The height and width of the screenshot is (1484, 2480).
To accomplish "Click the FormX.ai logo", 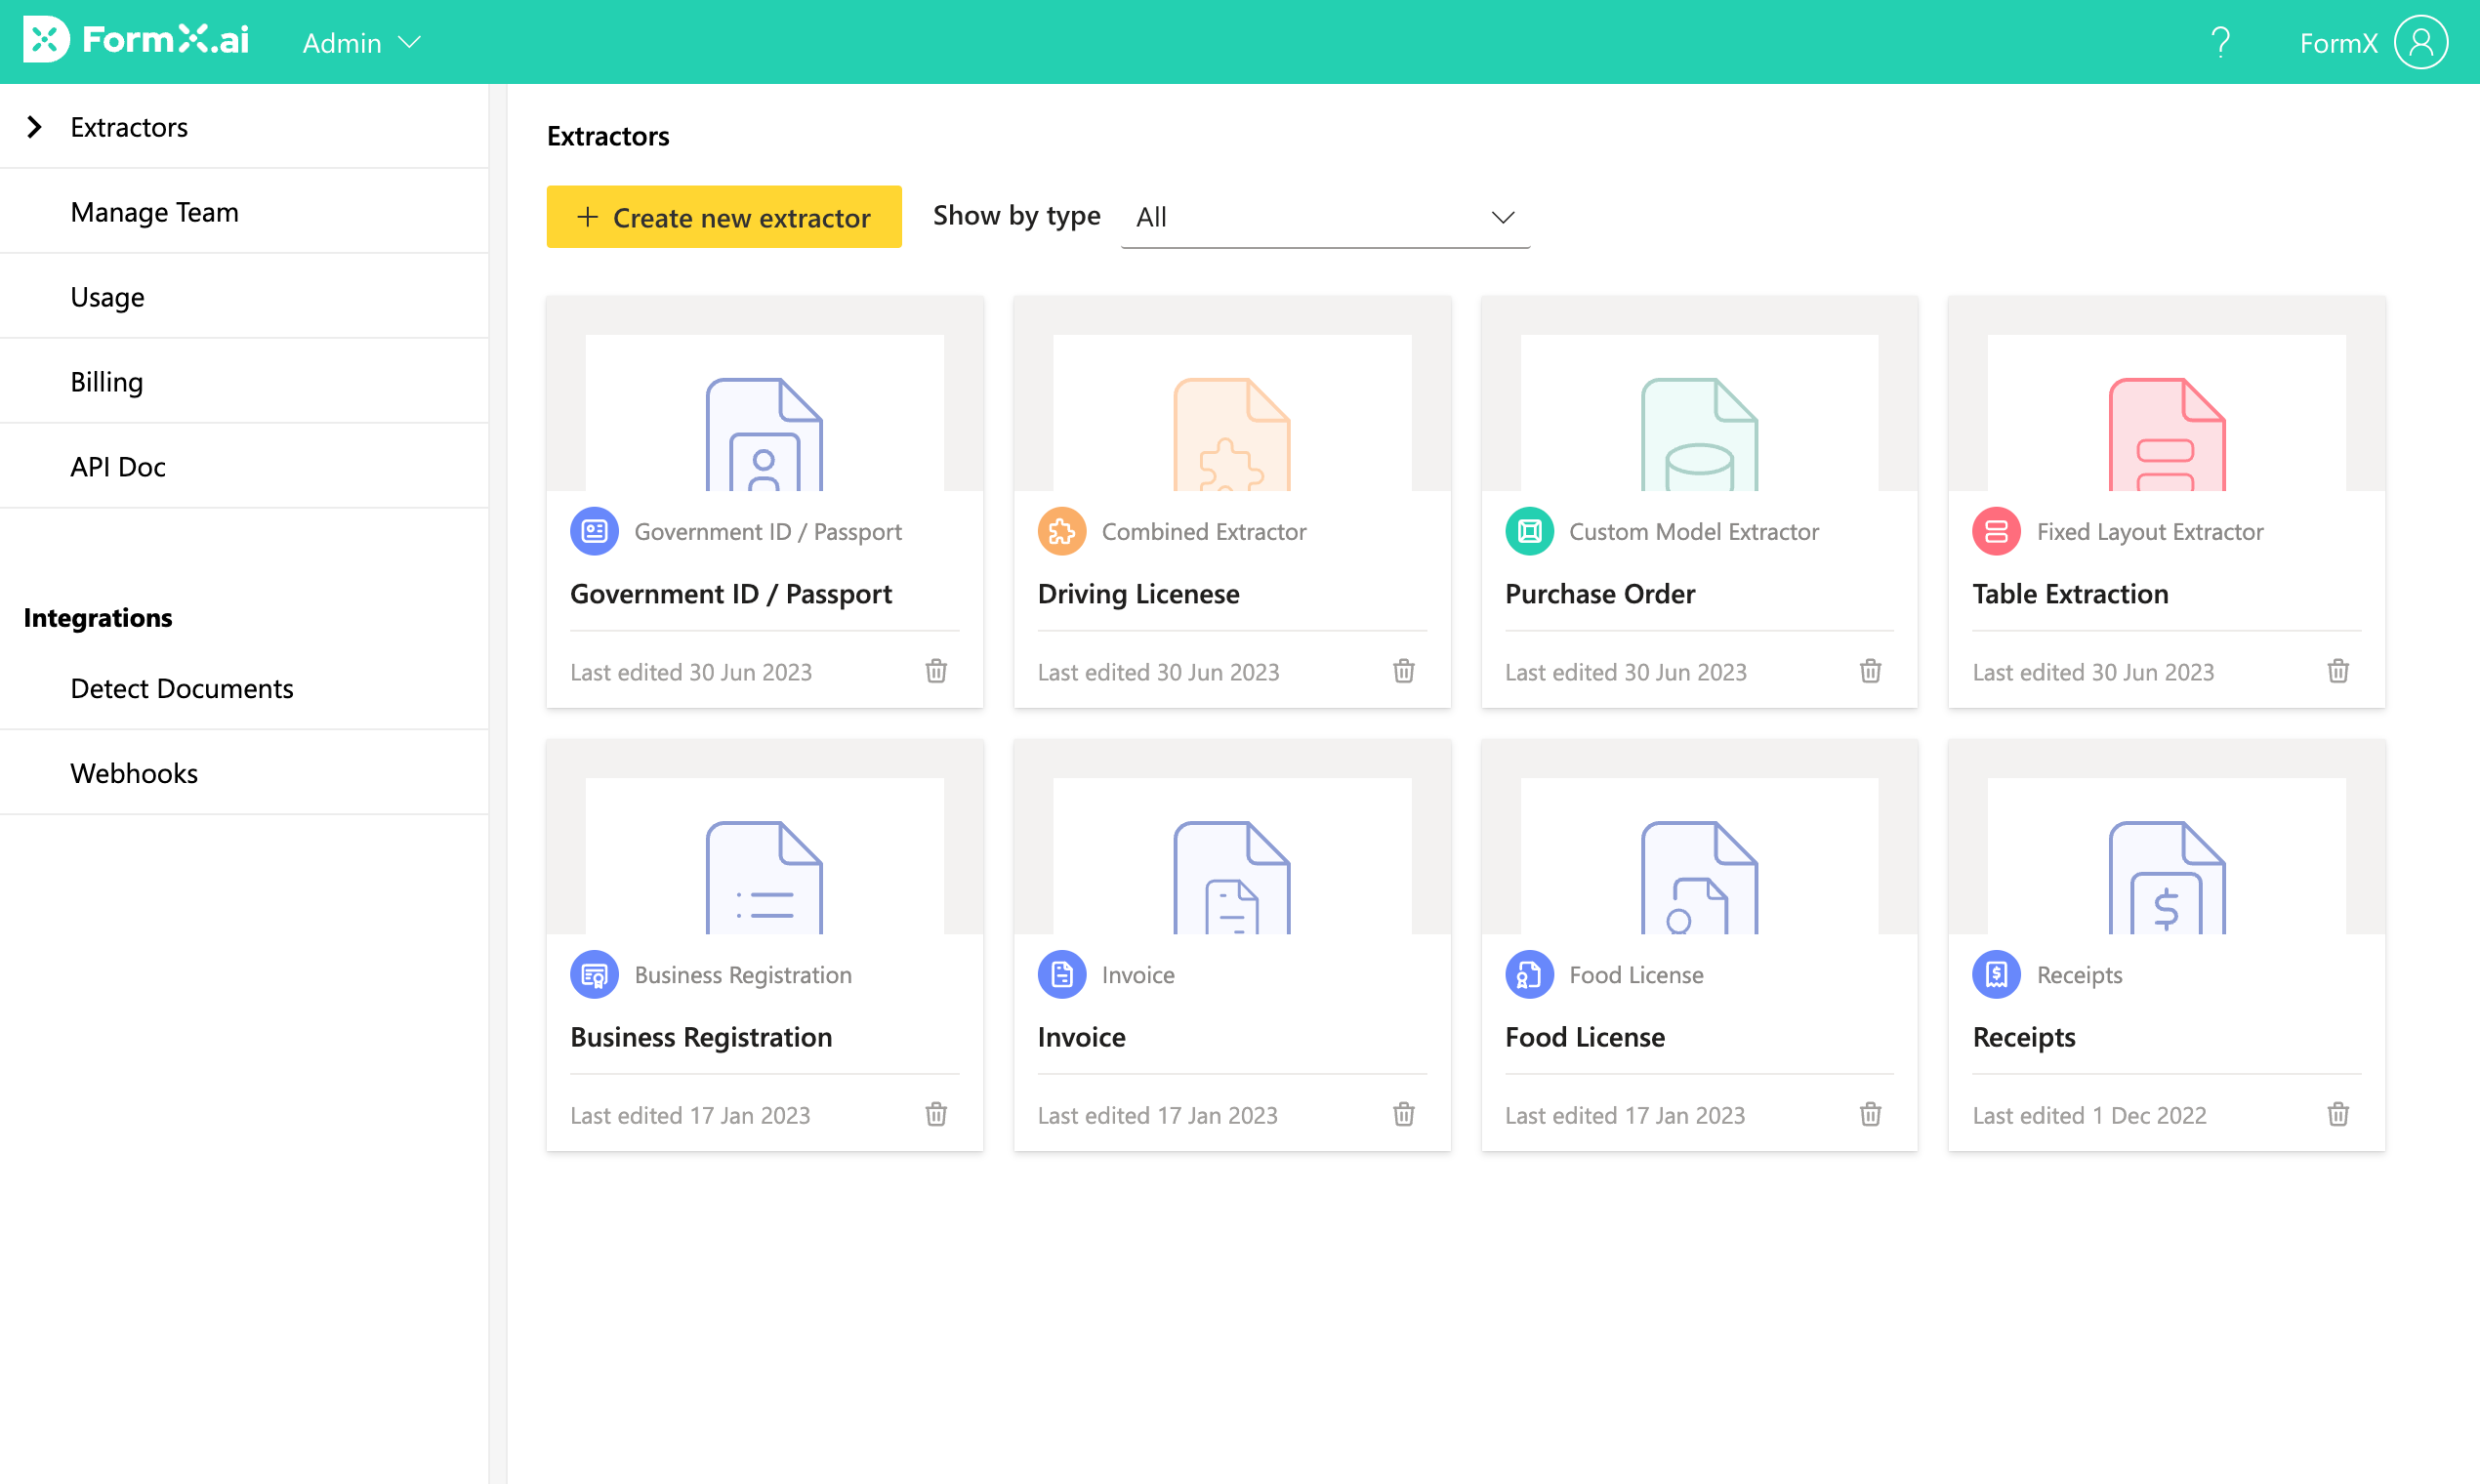I will (x=136, y=40).
